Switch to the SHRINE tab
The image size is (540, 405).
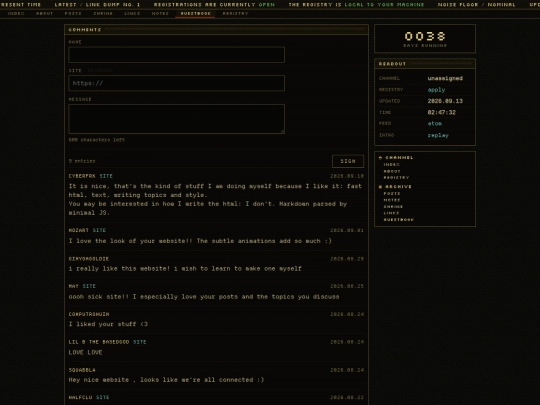point(103,13)
